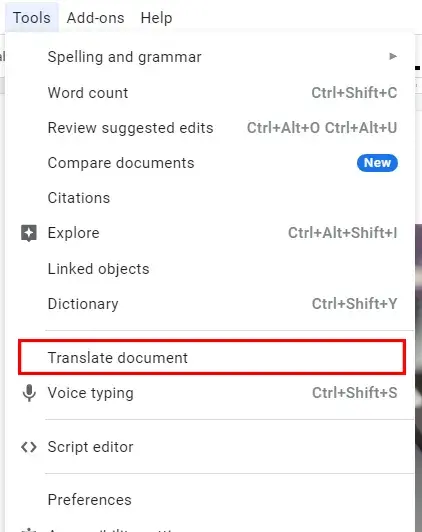Click the Voice typing microphone icon
Screen dimensions: 422x532
29,393
